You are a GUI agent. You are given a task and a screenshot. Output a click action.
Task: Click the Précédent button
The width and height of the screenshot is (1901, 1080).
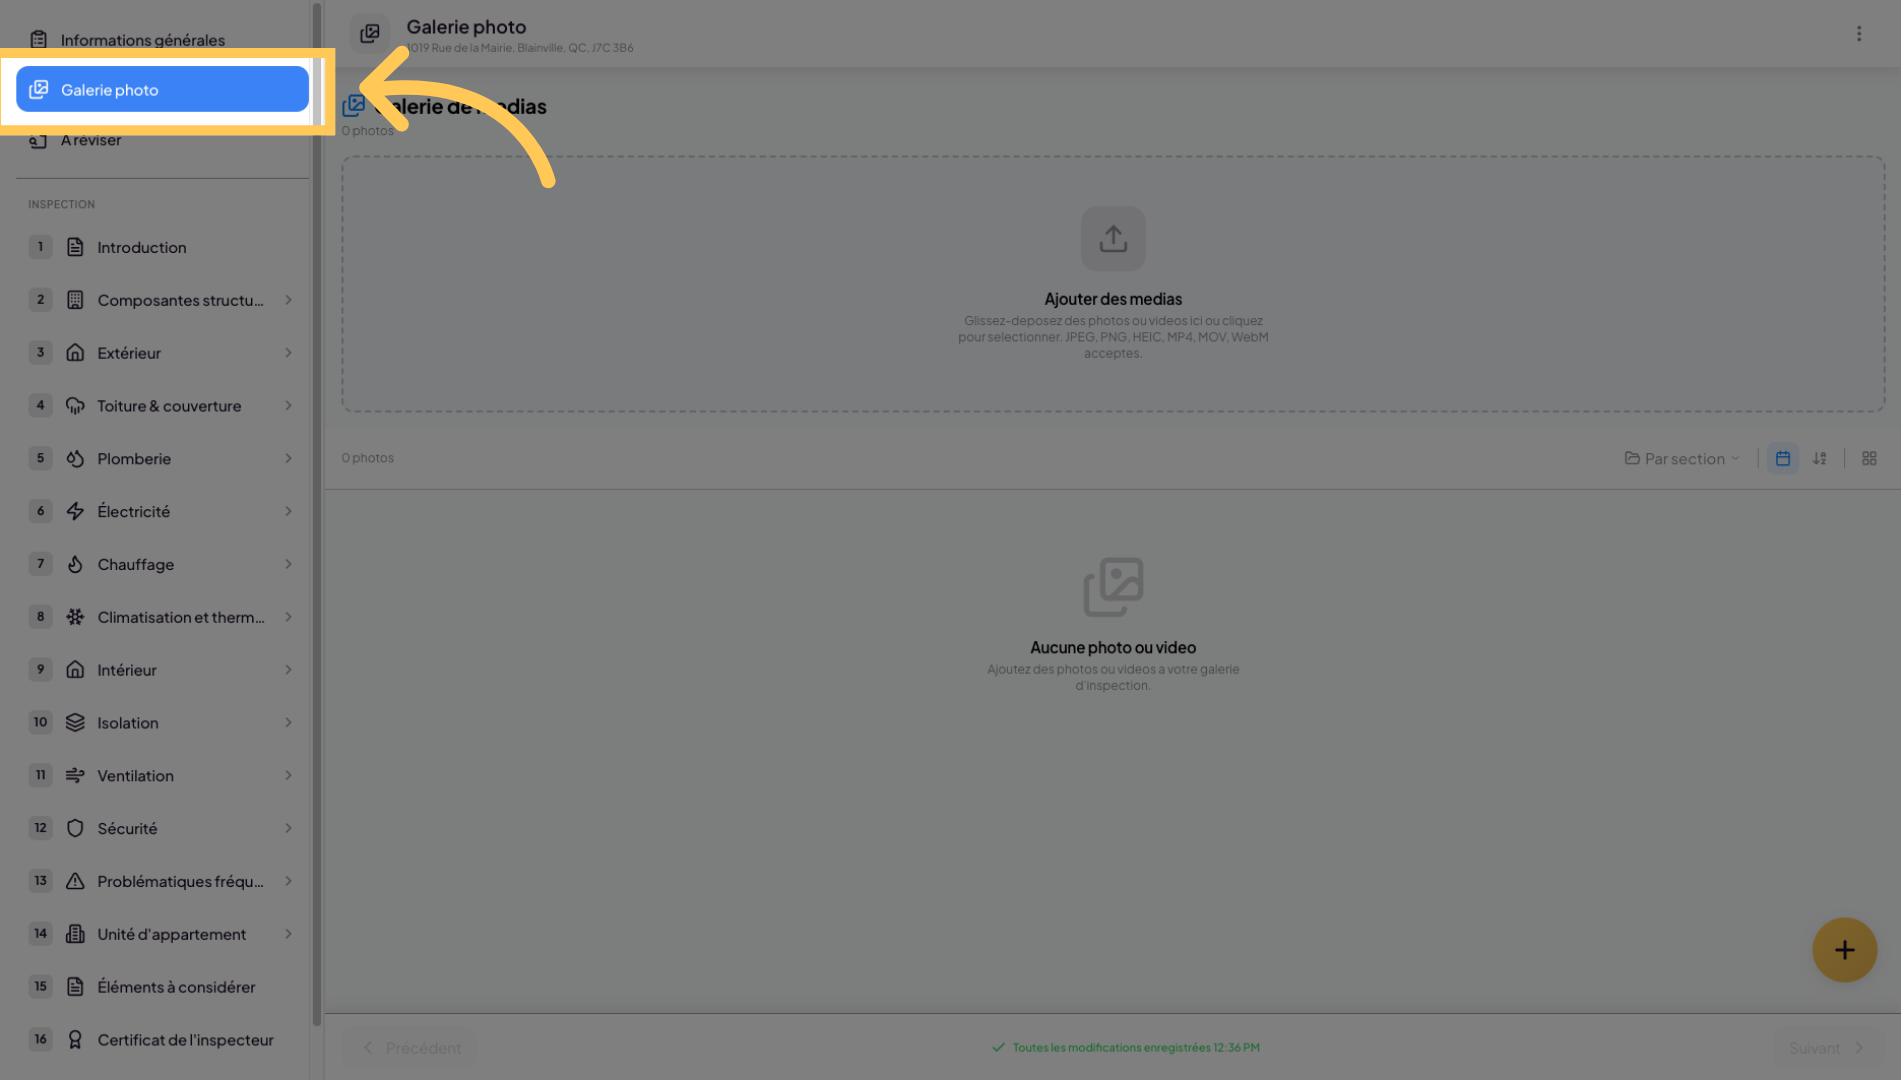410,1048
